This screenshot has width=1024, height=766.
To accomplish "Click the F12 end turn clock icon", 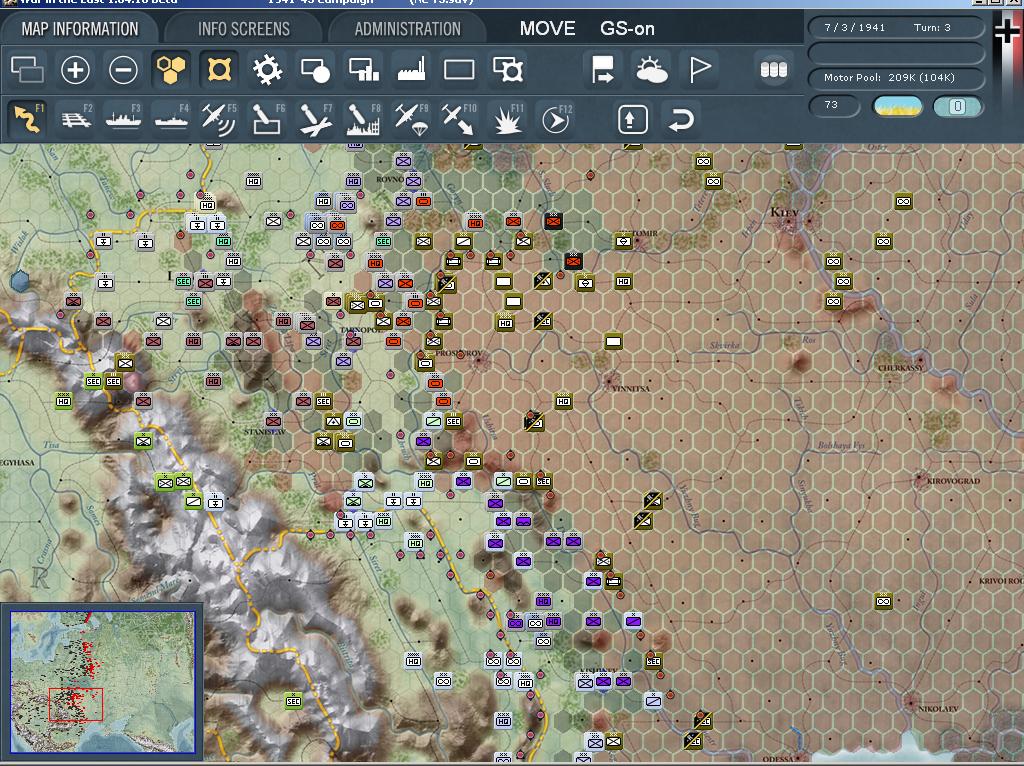I will tap(555, 119).
